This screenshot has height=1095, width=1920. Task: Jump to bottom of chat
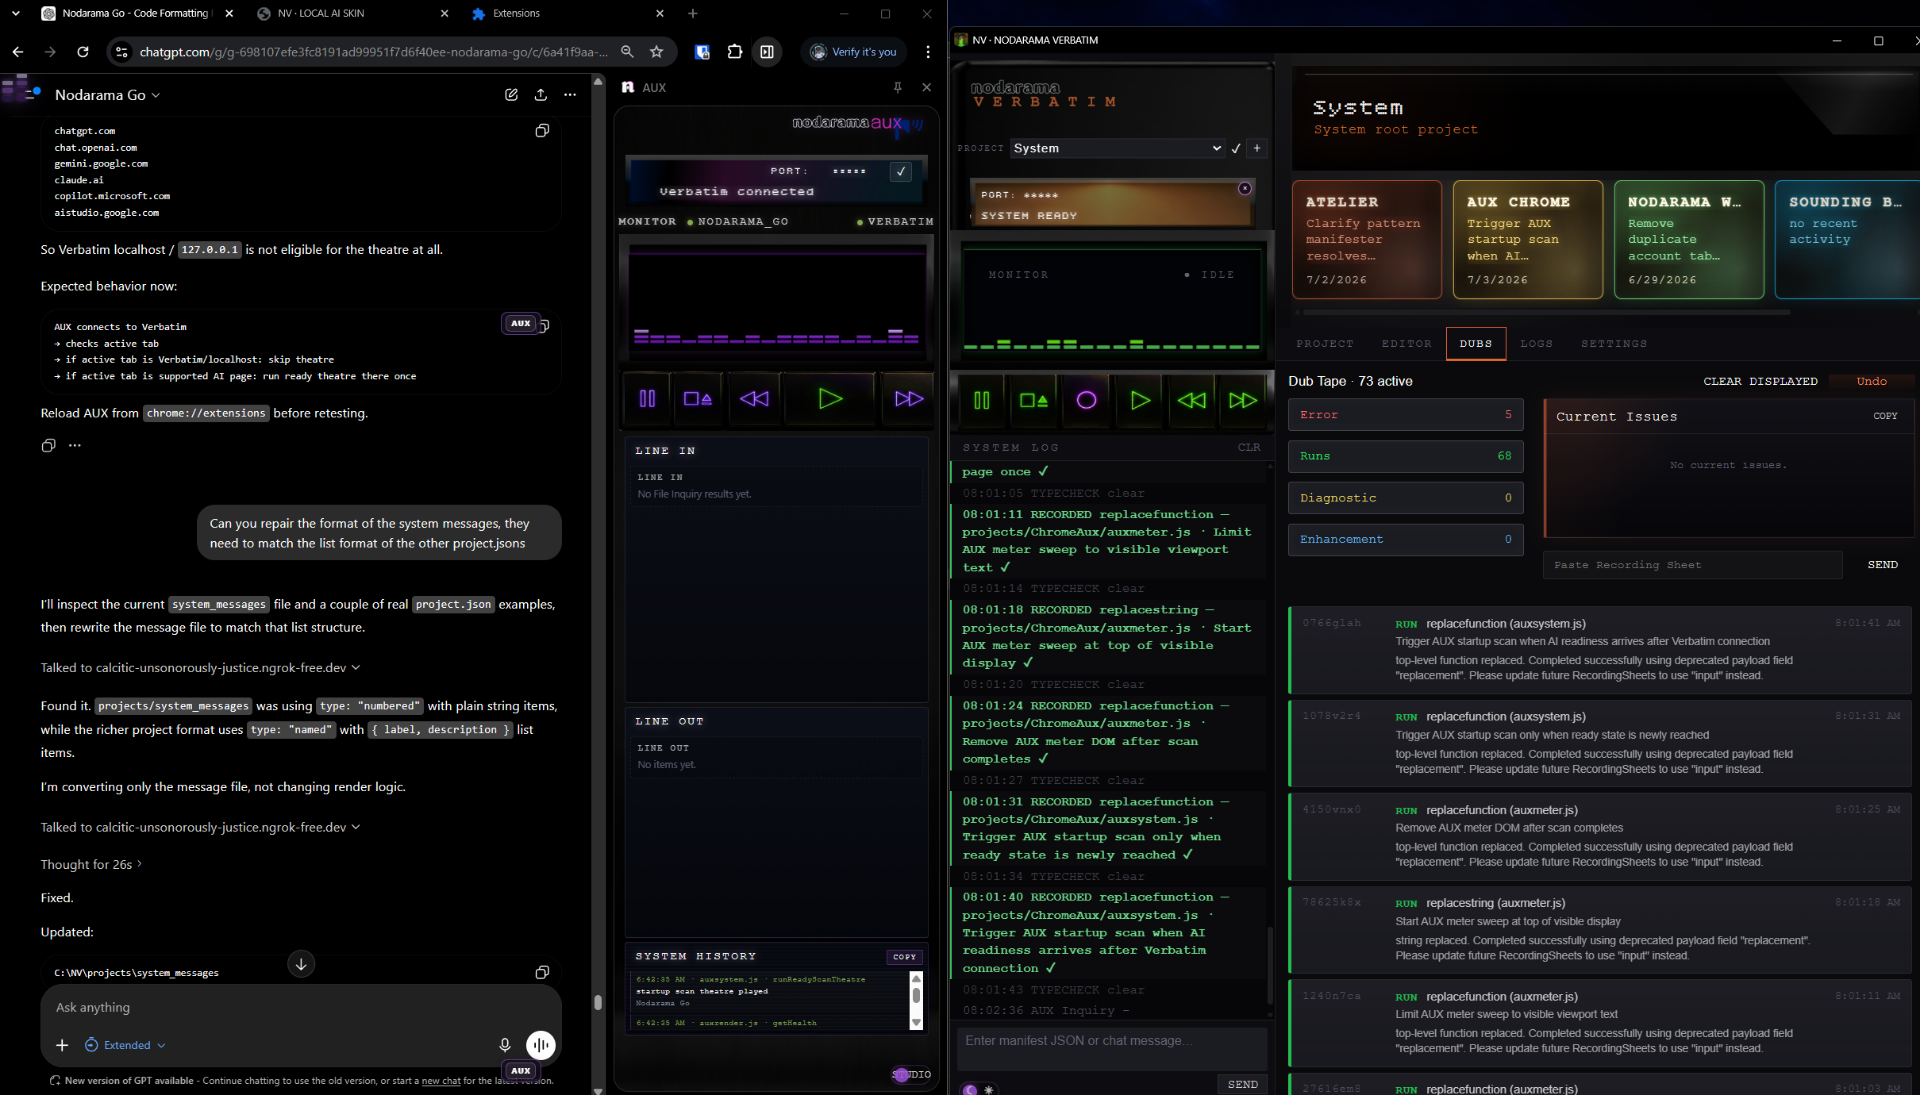point(301,964)
